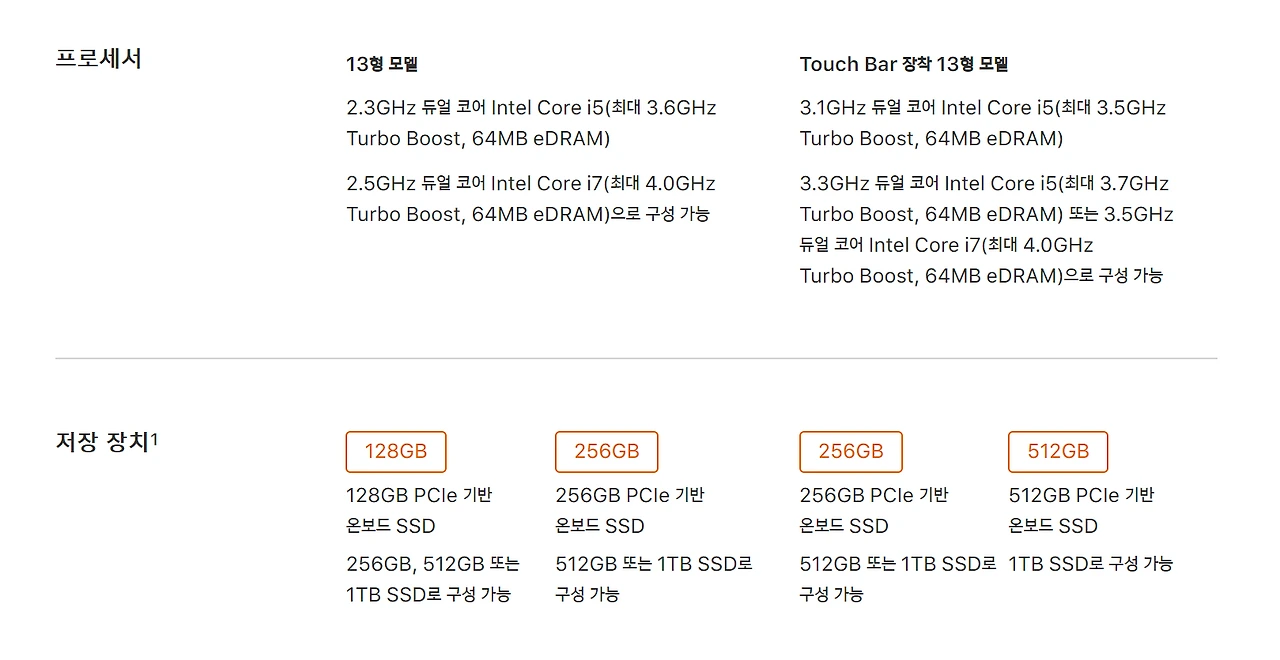Image resolution: width=1280 pixels, height=660 pixels.
Task: Select the 256GB badge beside the 512GB badge
Action: tap(851, 451)
